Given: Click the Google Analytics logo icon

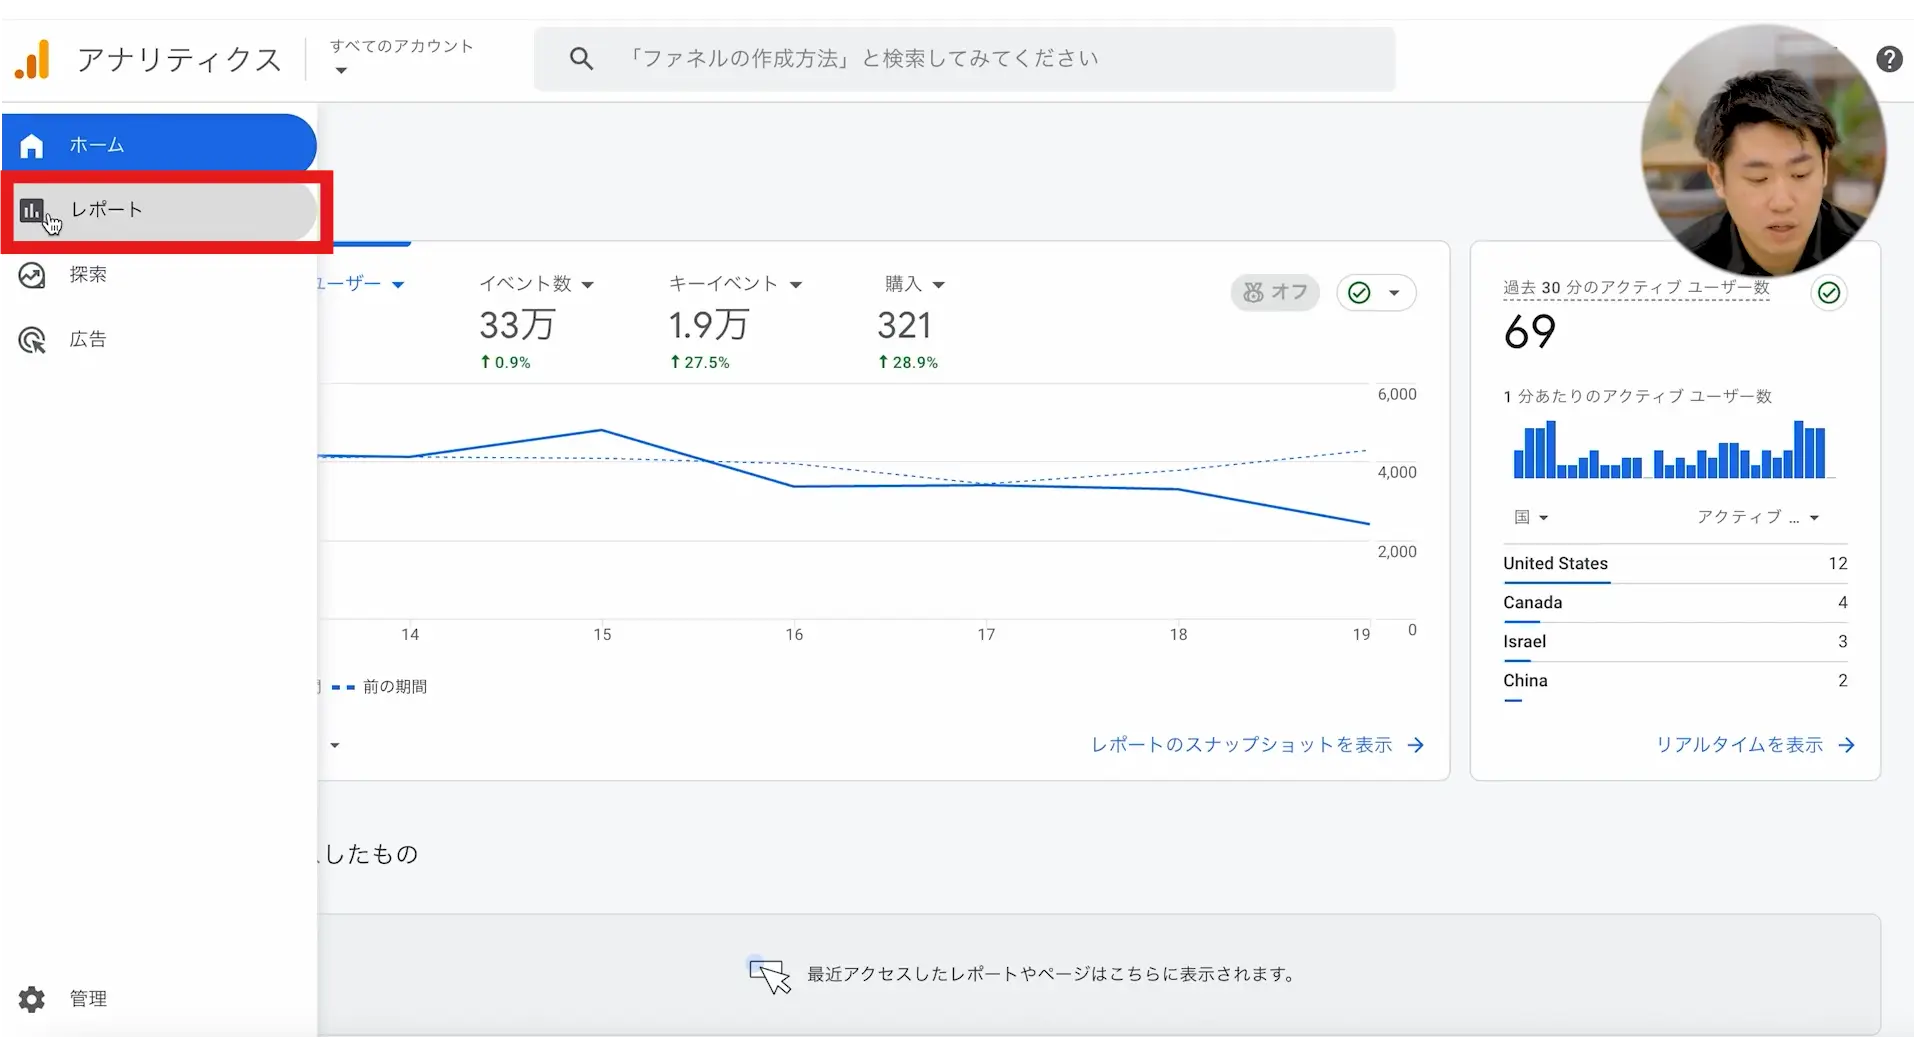Looking at the screenshot, I should click(x=32, y=60).
